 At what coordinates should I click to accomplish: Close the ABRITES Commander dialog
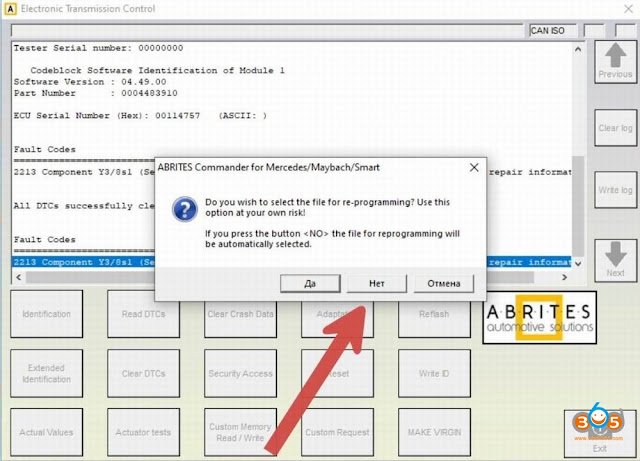point(474,167)
